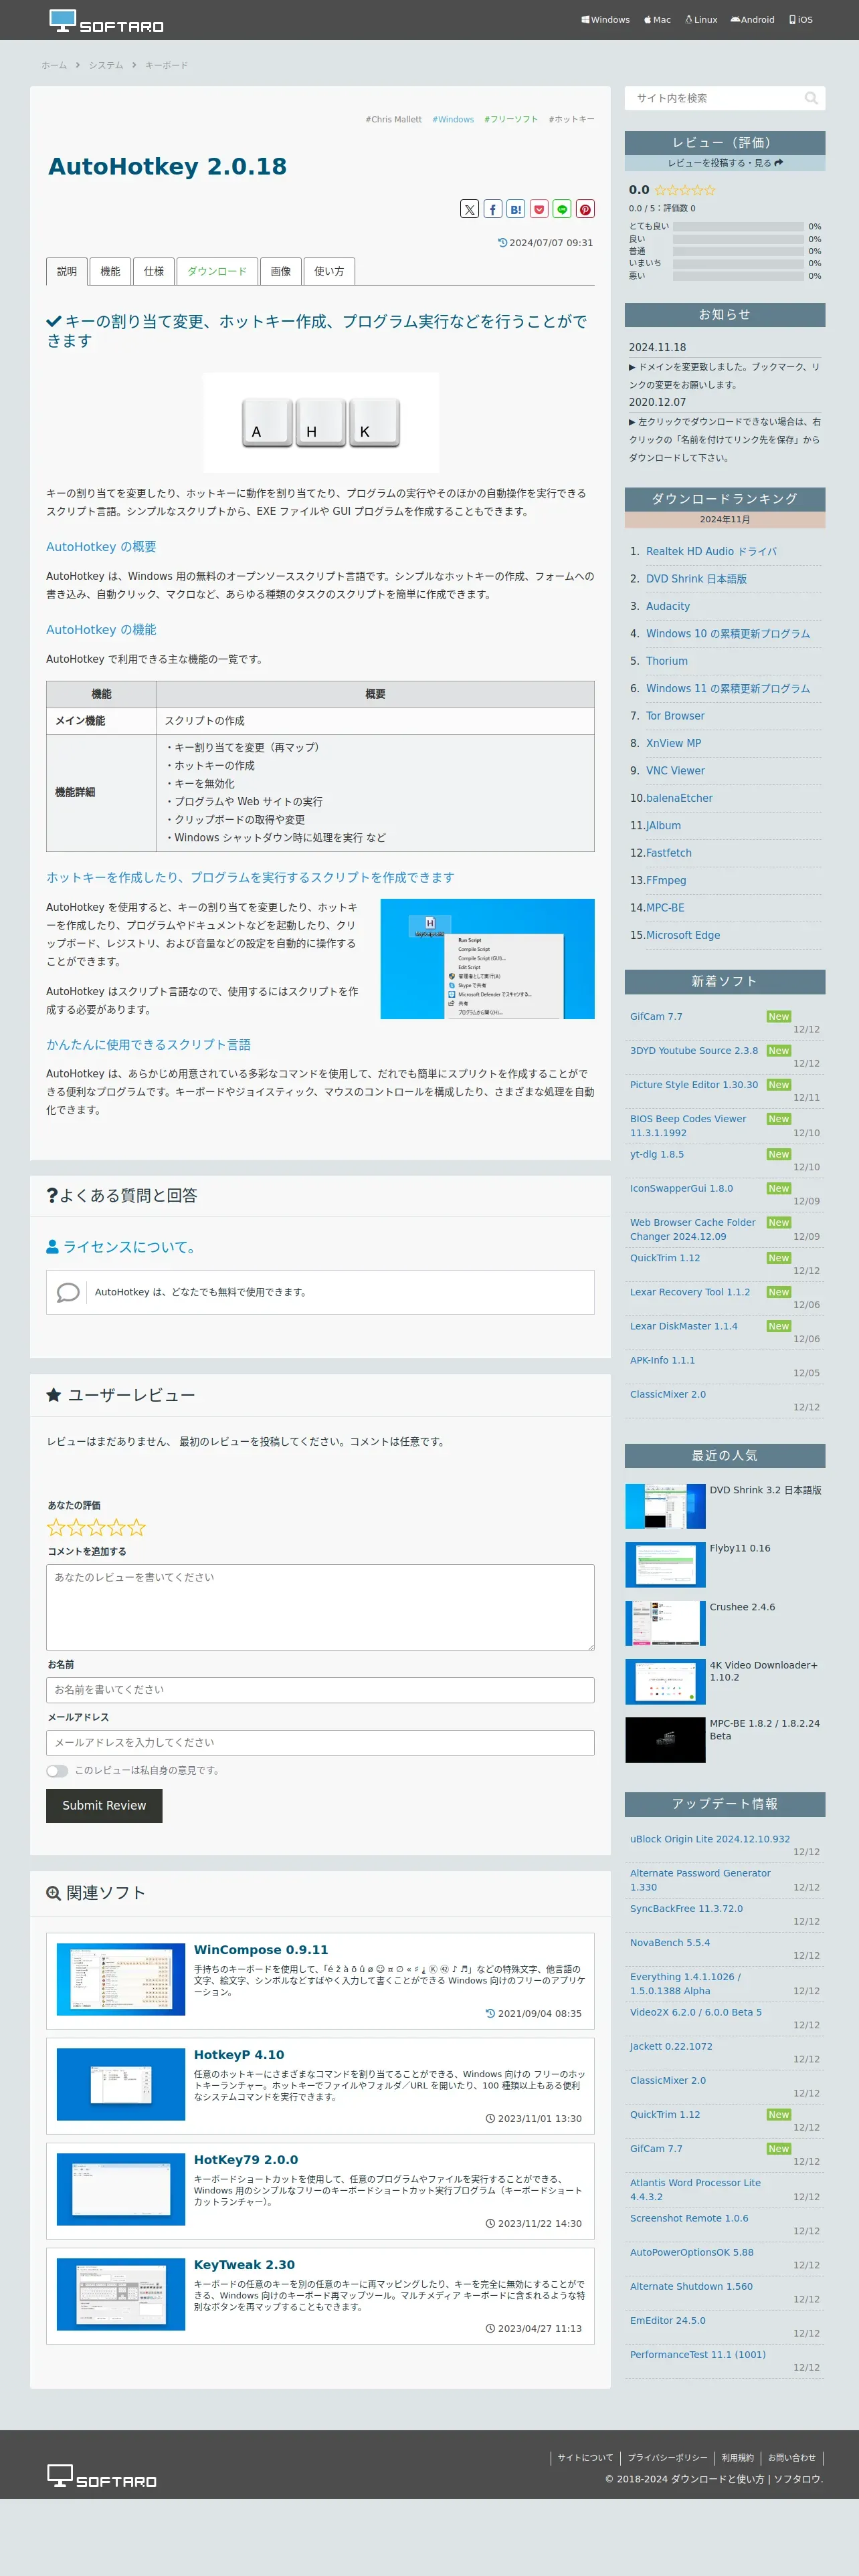
Task: Open the Linux category in the top navigation
Action: coord(701,20)
